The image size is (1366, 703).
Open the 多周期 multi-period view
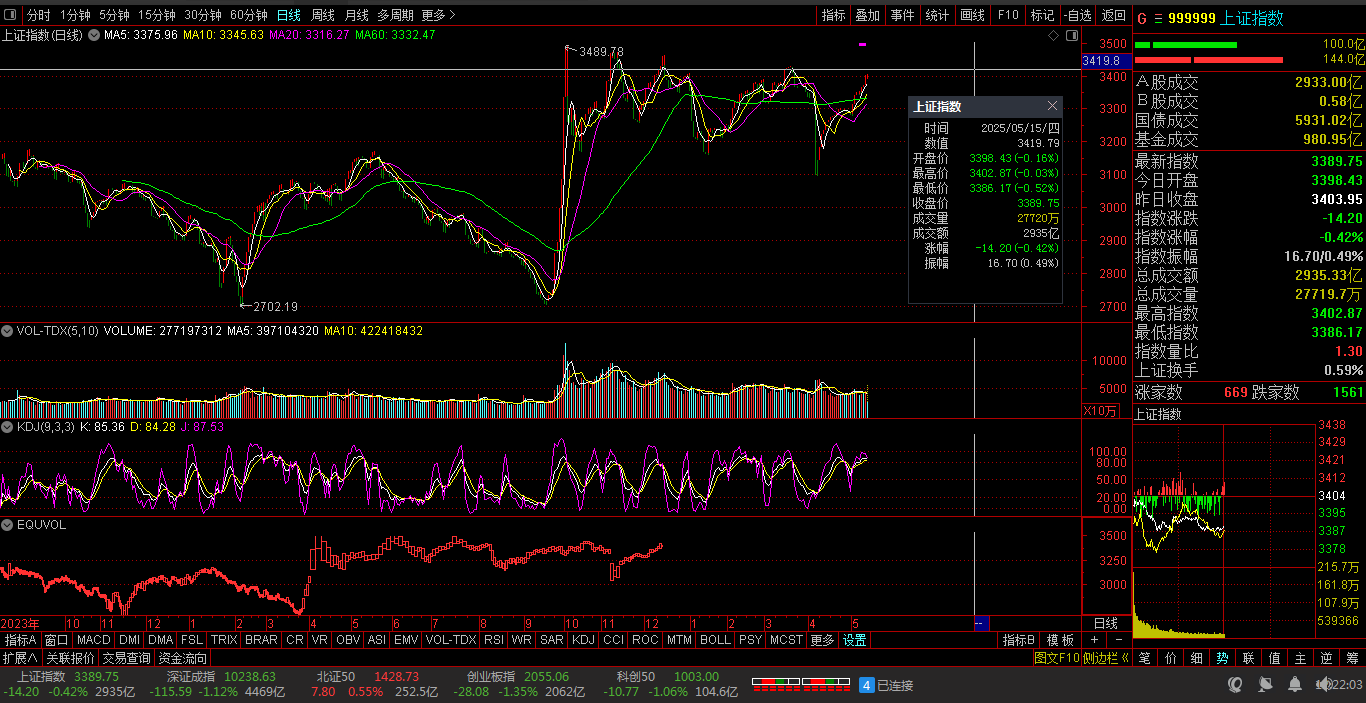click(396, 15)
